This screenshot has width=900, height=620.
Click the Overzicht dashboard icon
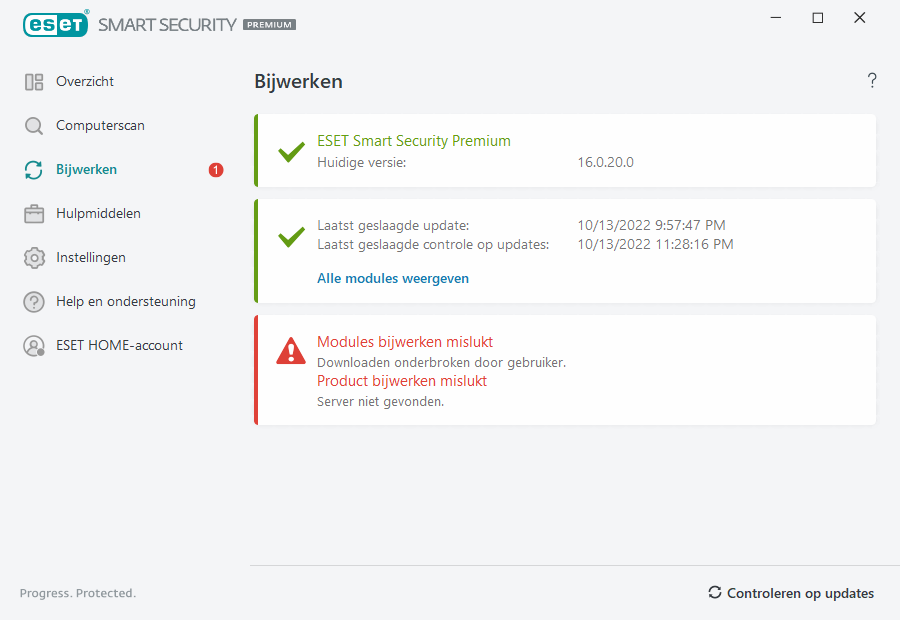[34, 82]
